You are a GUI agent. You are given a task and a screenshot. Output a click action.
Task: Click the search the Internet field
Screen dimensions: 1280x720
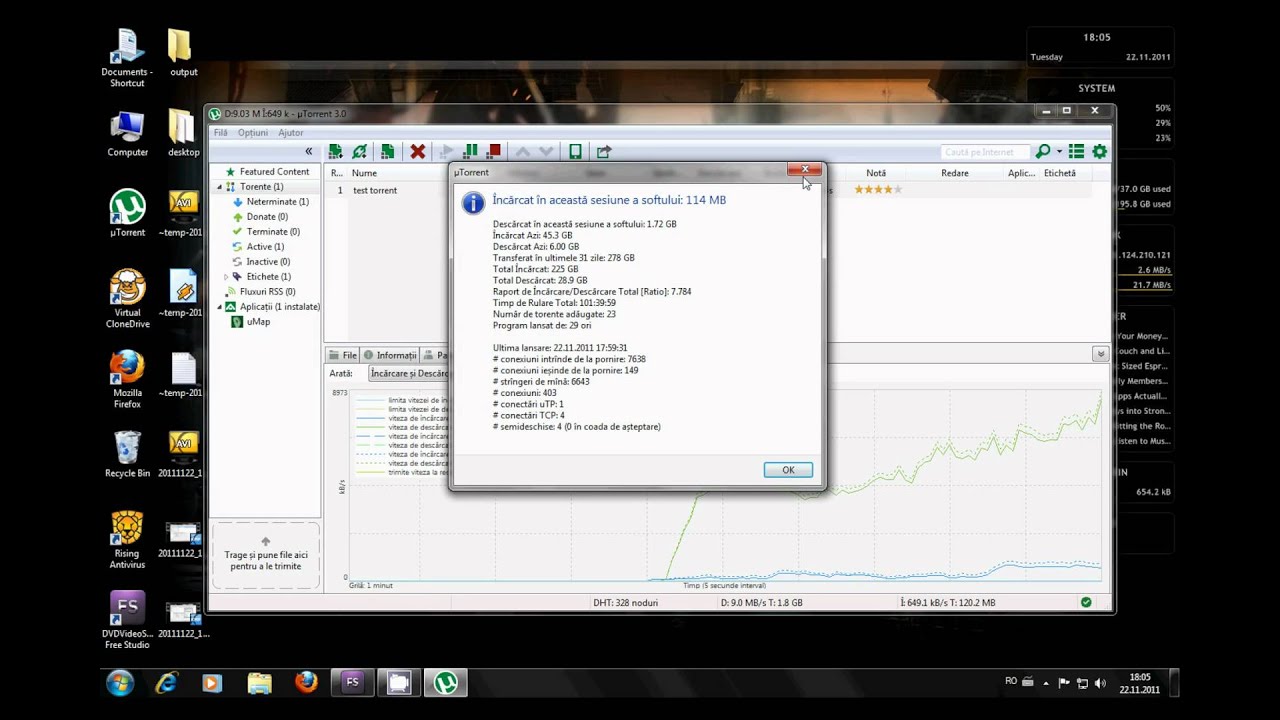[986, 152]
